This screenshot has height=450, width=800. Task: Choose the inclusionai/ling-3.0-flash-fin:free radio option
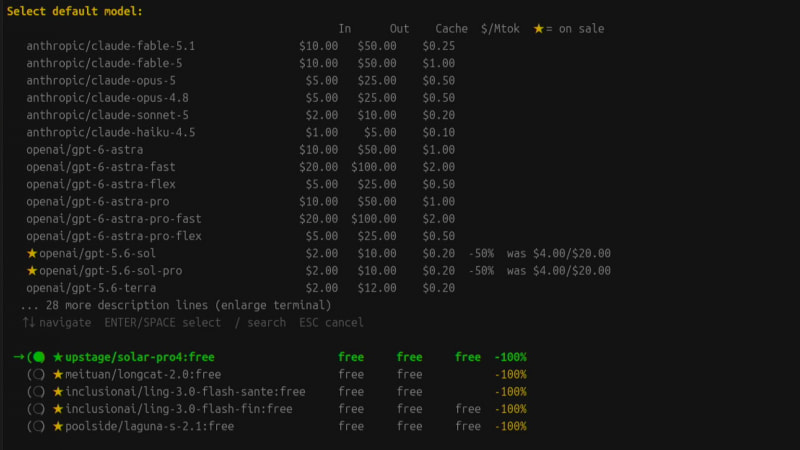(x=37, y=409)
